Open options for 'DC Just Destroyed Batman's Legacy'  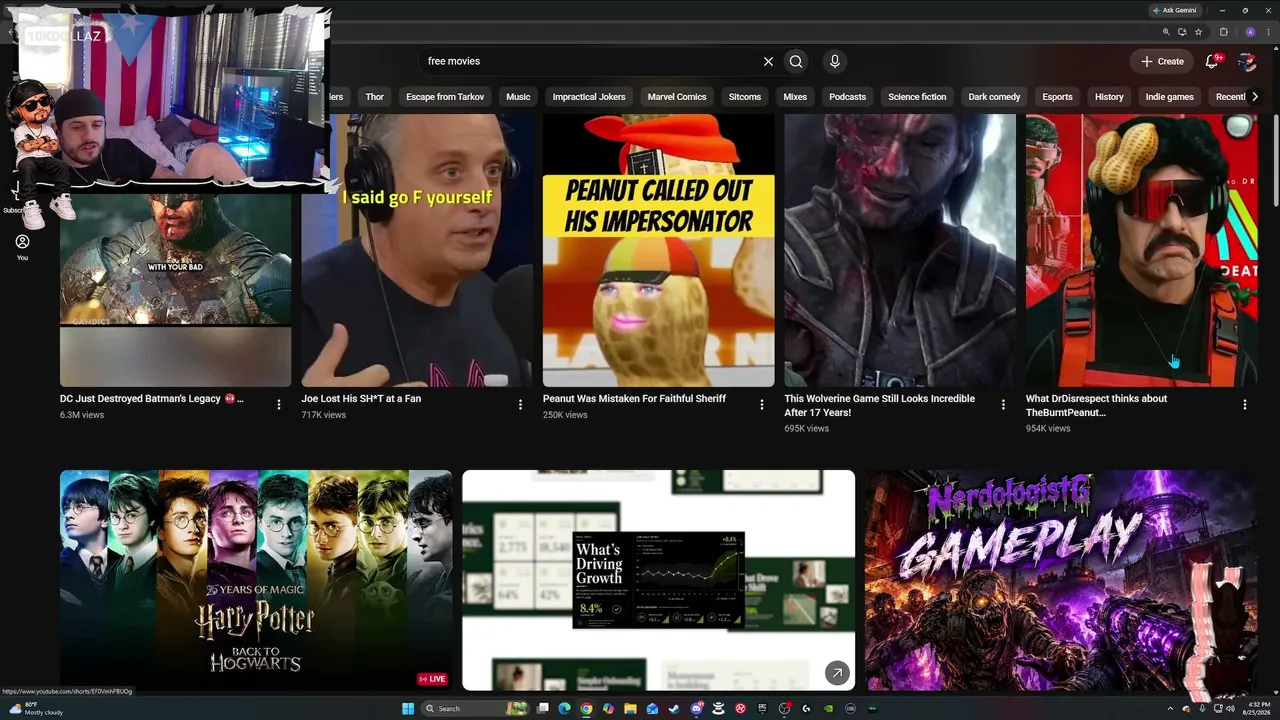279,405
